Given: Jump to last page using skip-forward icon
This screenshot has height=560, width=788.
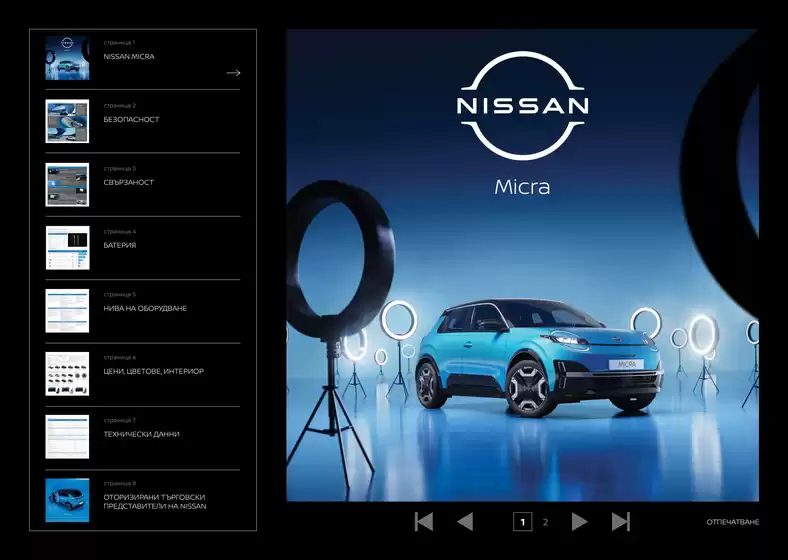Looking at the screenshot, I should point(621,521).
